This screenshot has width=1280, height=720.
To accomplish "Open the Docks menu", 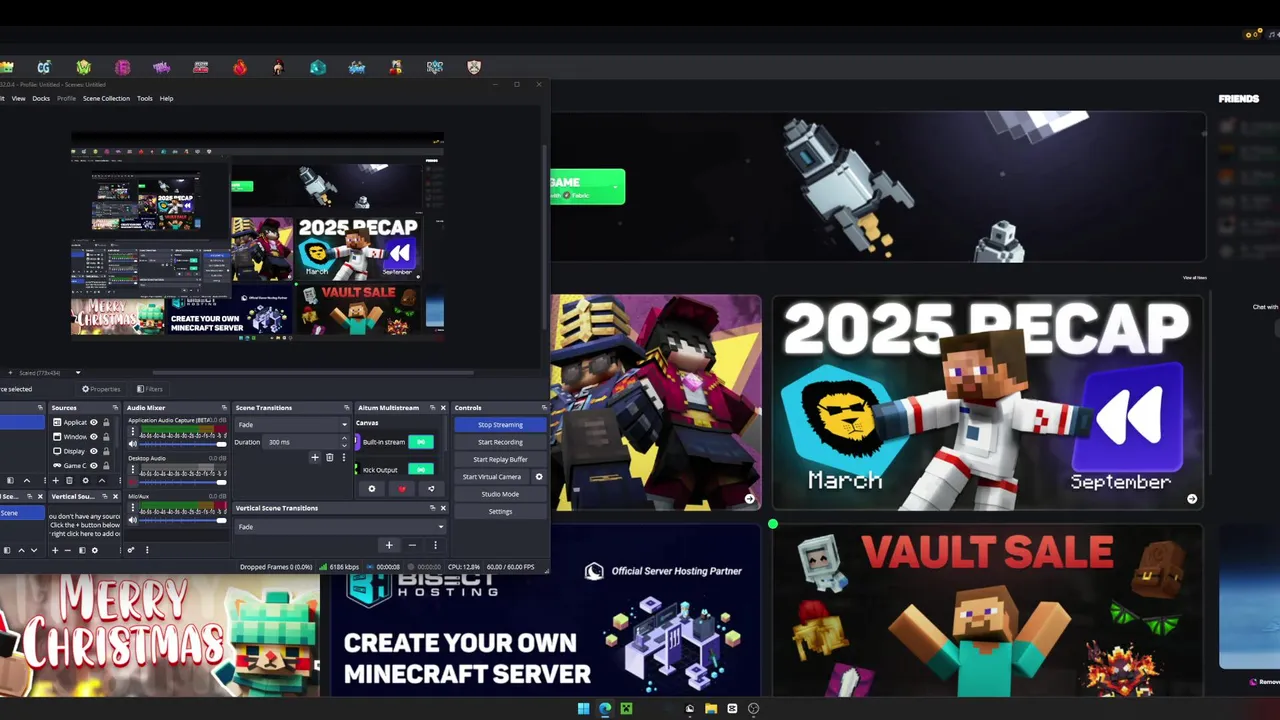I will point(41,98).
